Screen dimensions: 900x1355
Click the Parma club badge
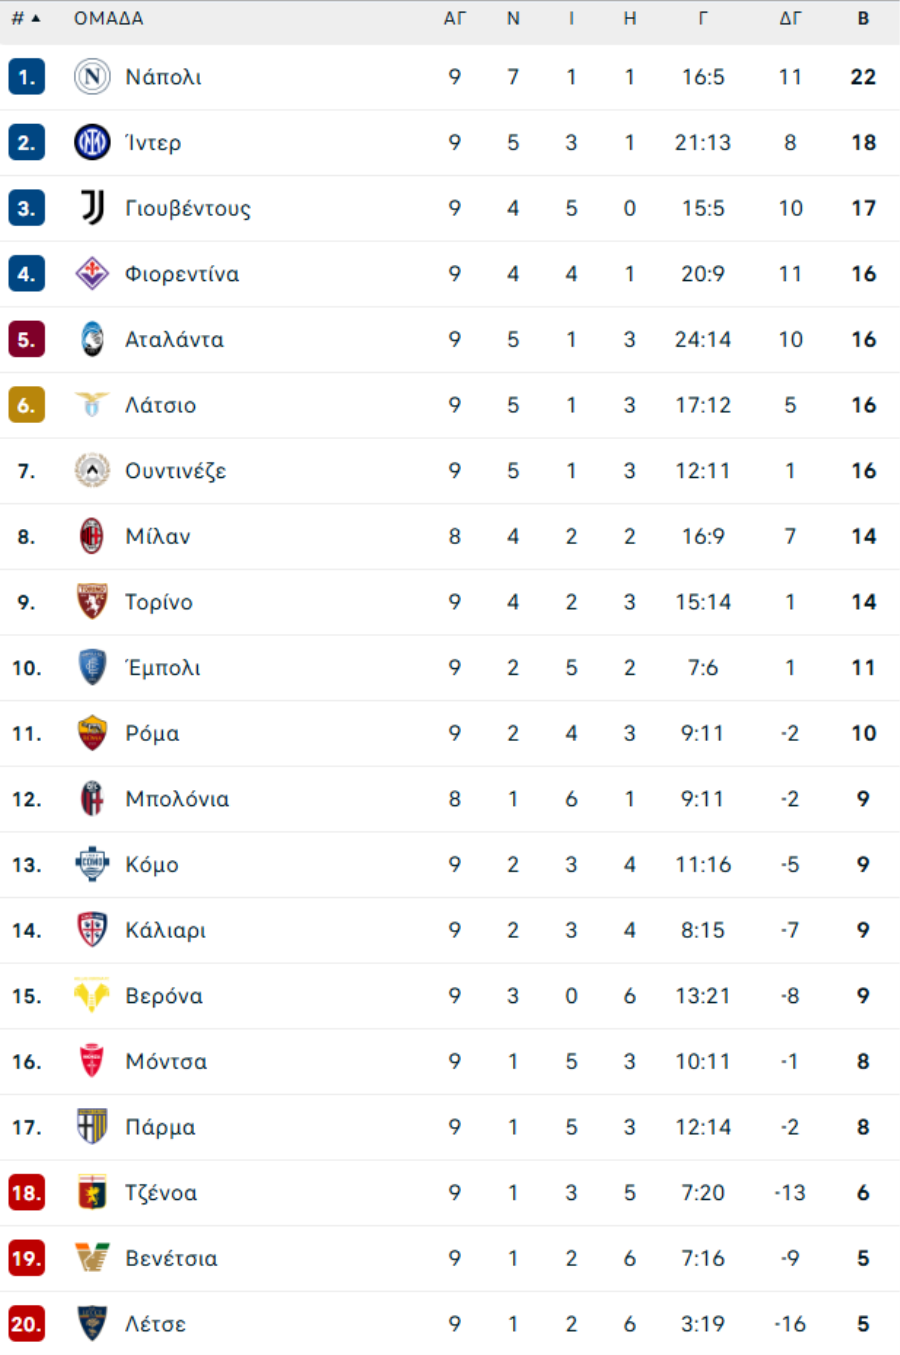click(92, 1127)
